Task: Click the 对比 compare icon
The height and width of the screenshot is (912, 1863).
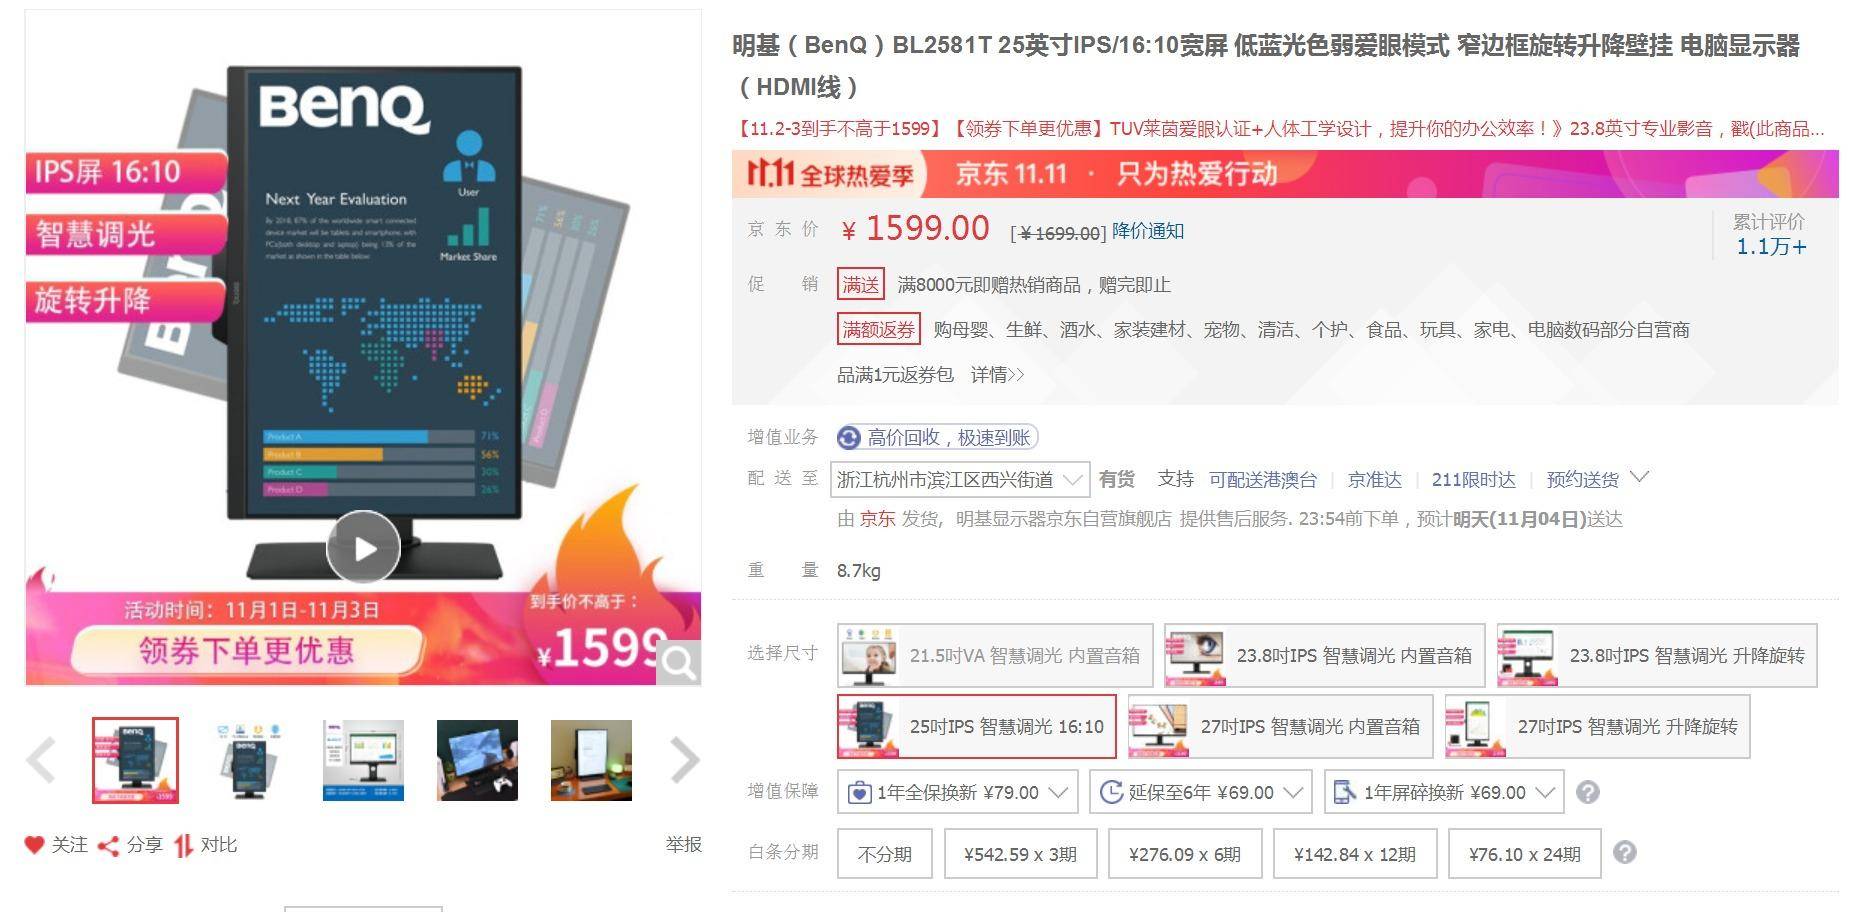Action: [x=183, y=846]
